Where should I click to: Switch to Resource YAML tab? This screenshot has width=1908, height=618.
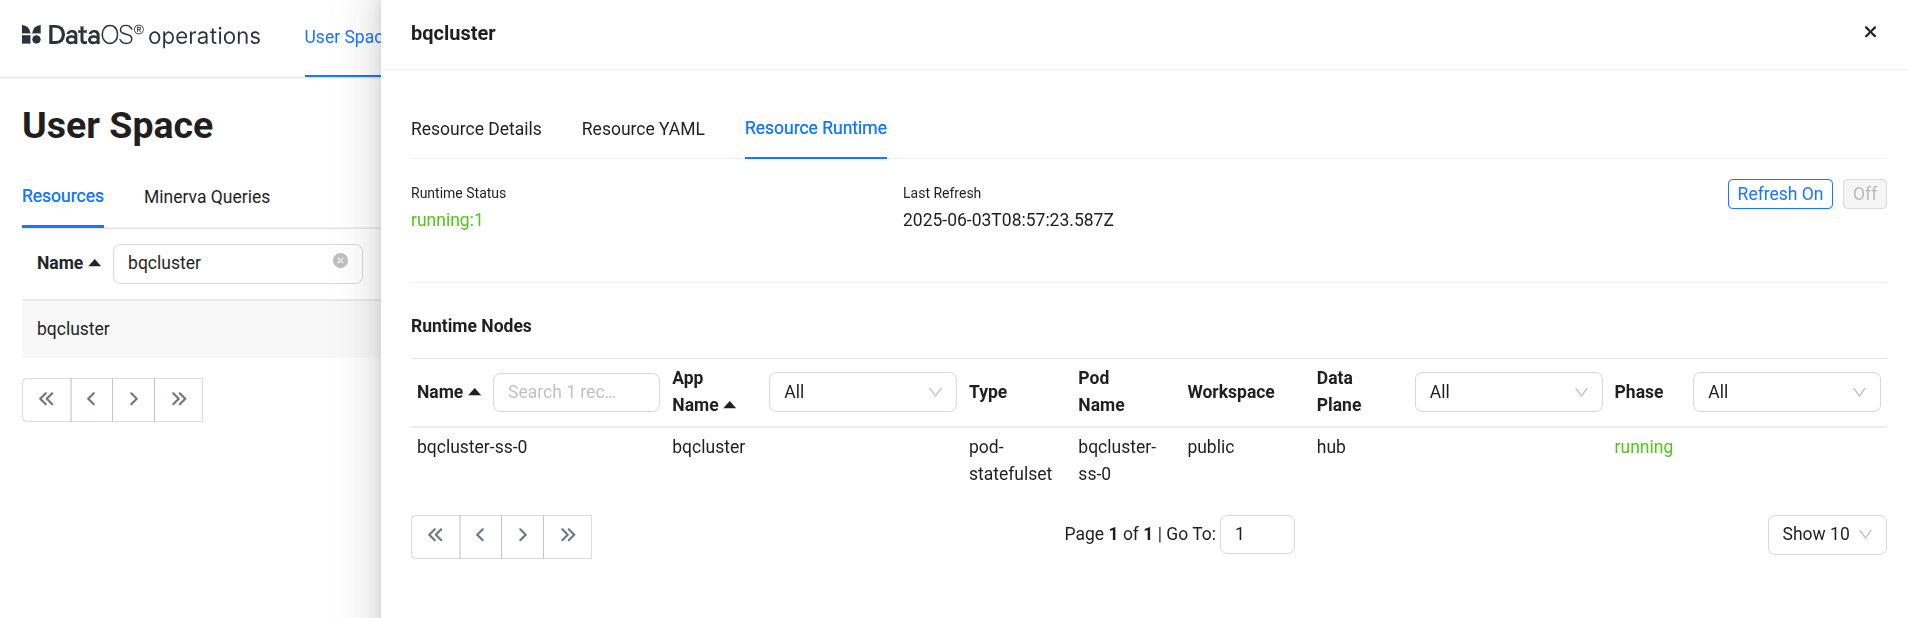click(643, 129)
